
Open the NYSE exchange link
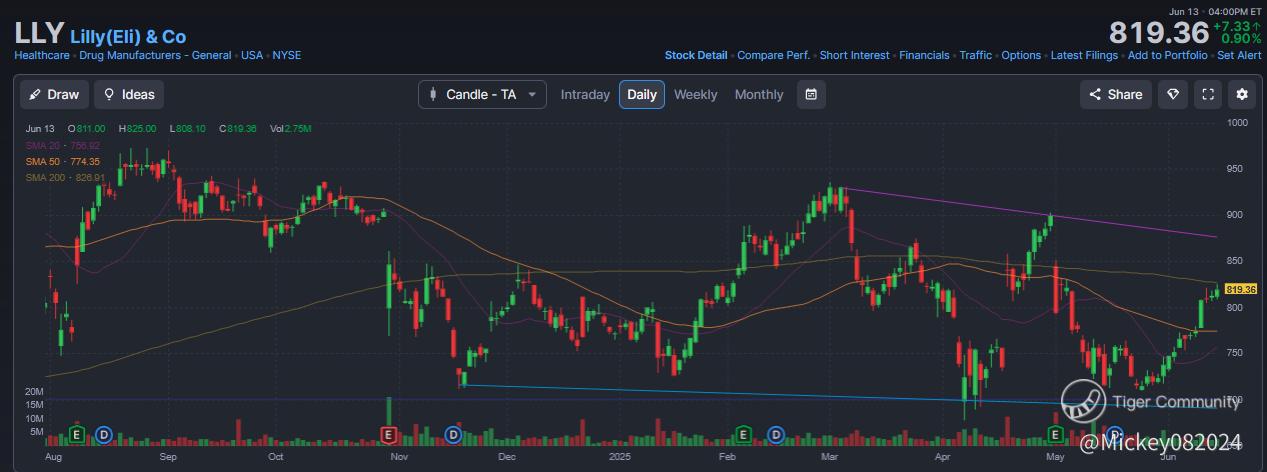tap(287, 55)
